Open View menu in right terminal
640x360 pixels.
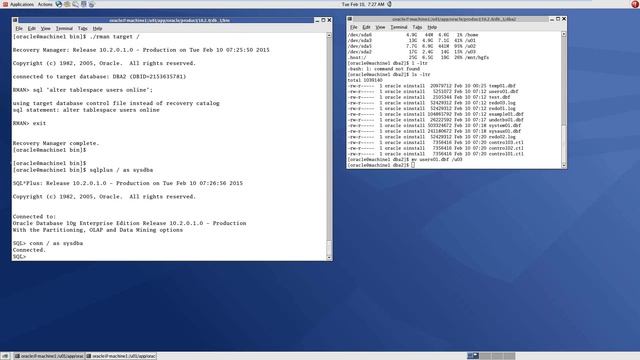380,27
